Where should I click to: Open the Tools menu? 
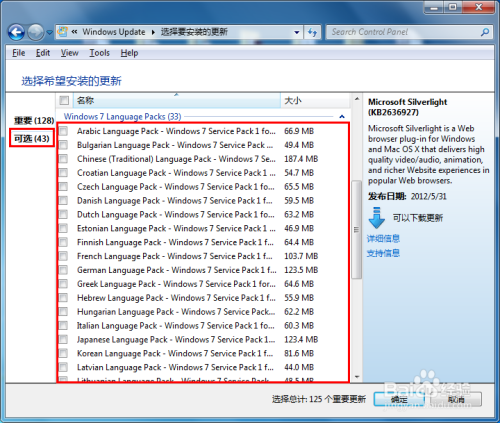pos(99,53)
